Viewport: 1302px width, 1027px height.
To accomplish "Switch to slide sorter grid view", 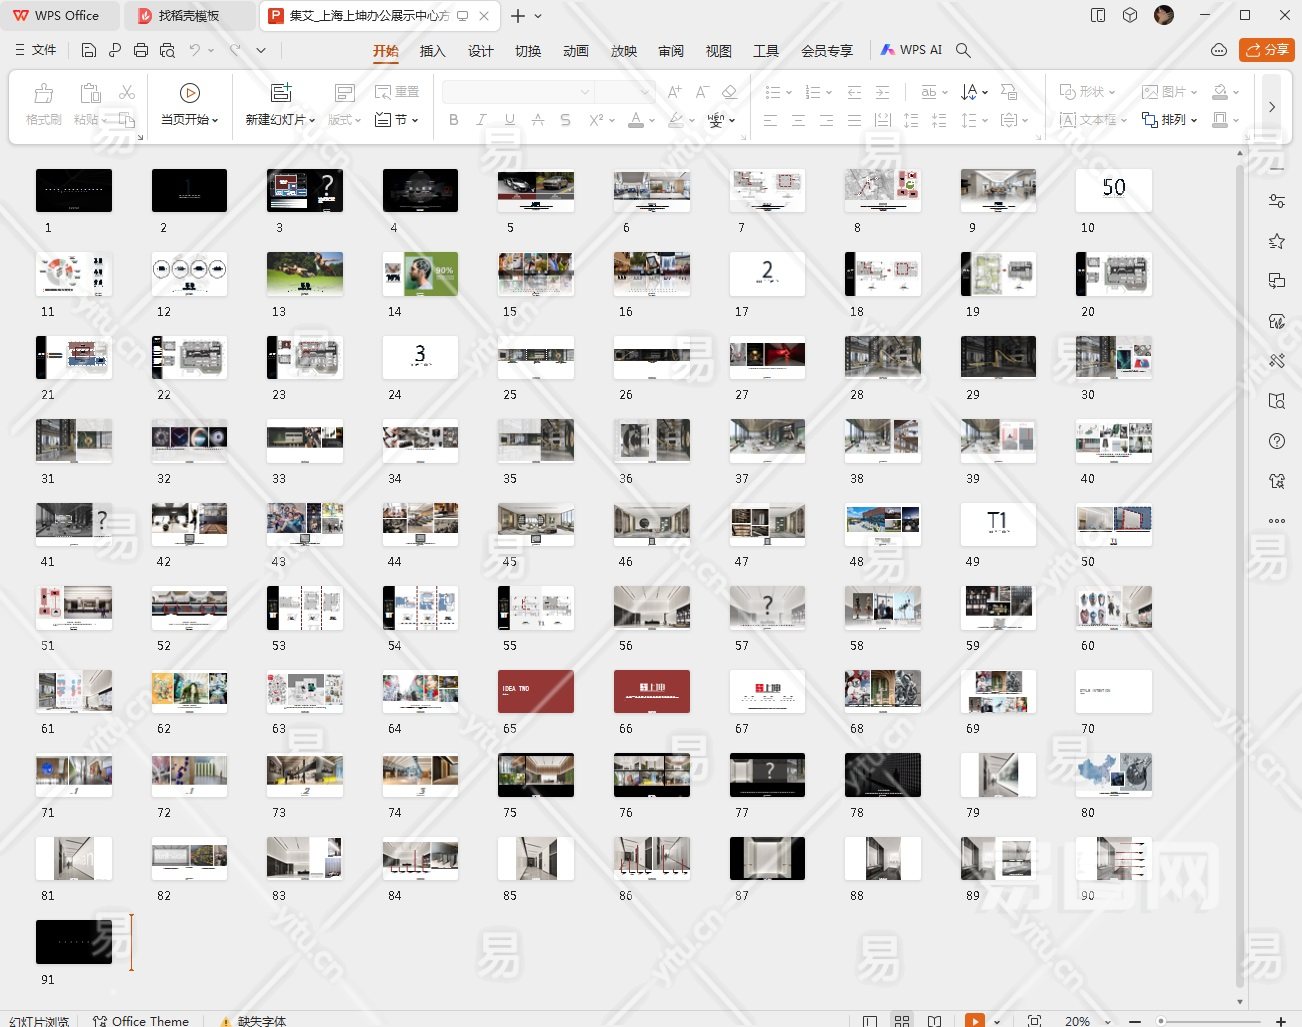I will pyautogui.click(x=902, y=1020).
